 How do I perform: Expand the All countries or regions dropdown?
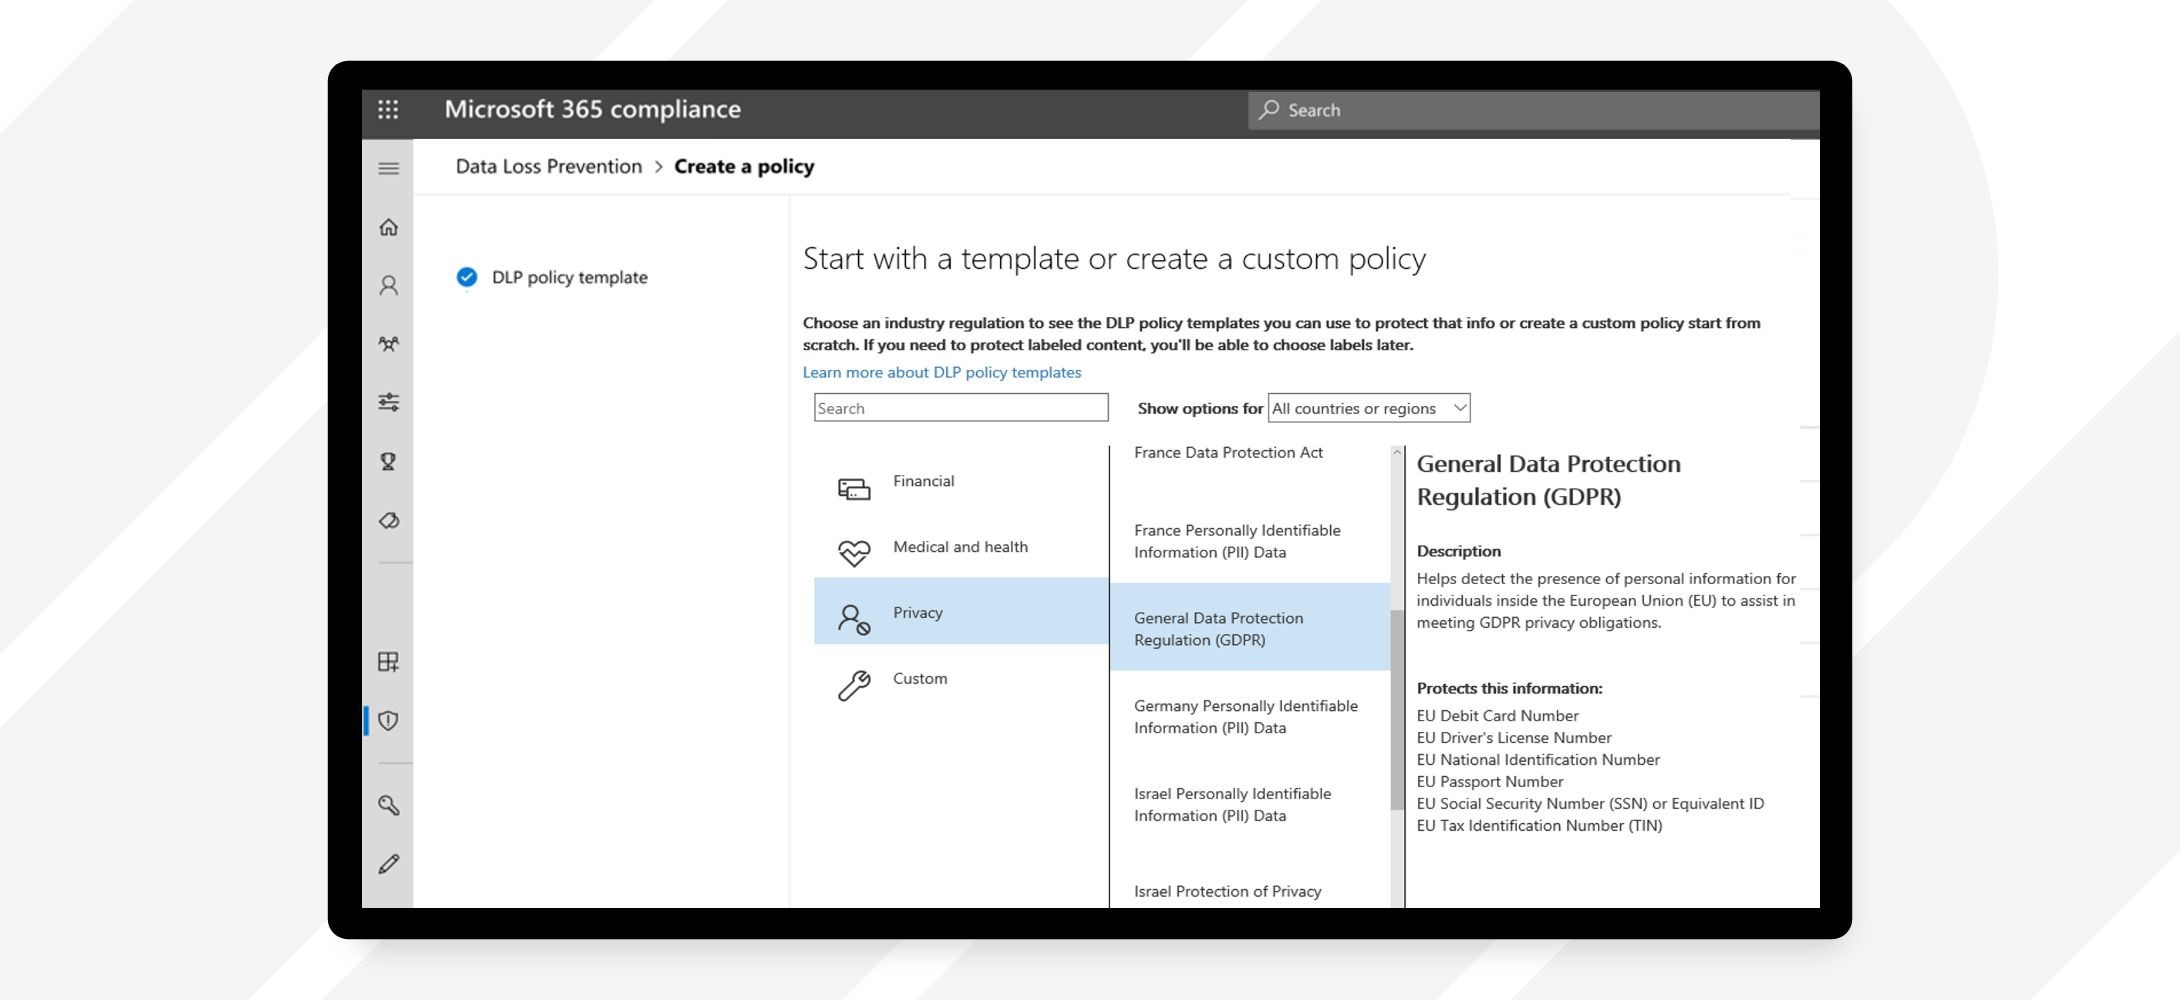(1369, 408)
